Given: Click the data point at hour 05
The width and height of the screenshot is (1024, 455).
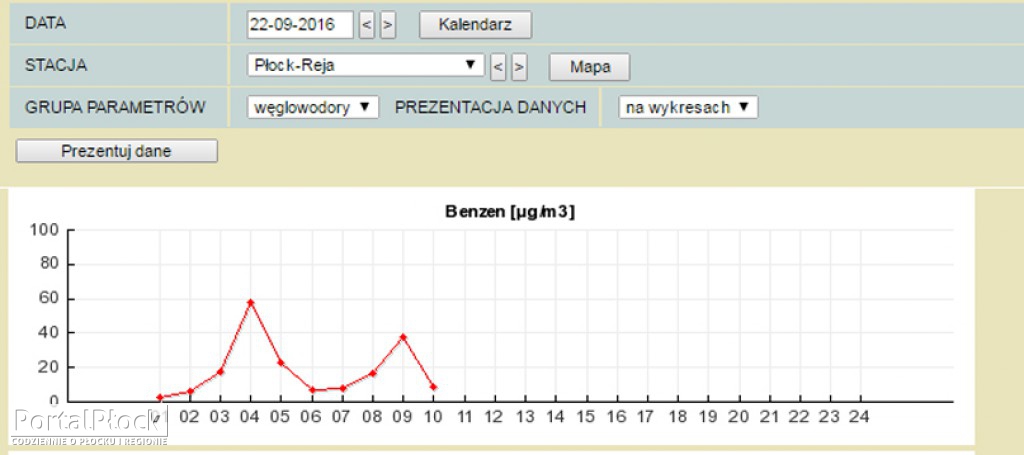Looking at the screenshot, I should 281,362.
